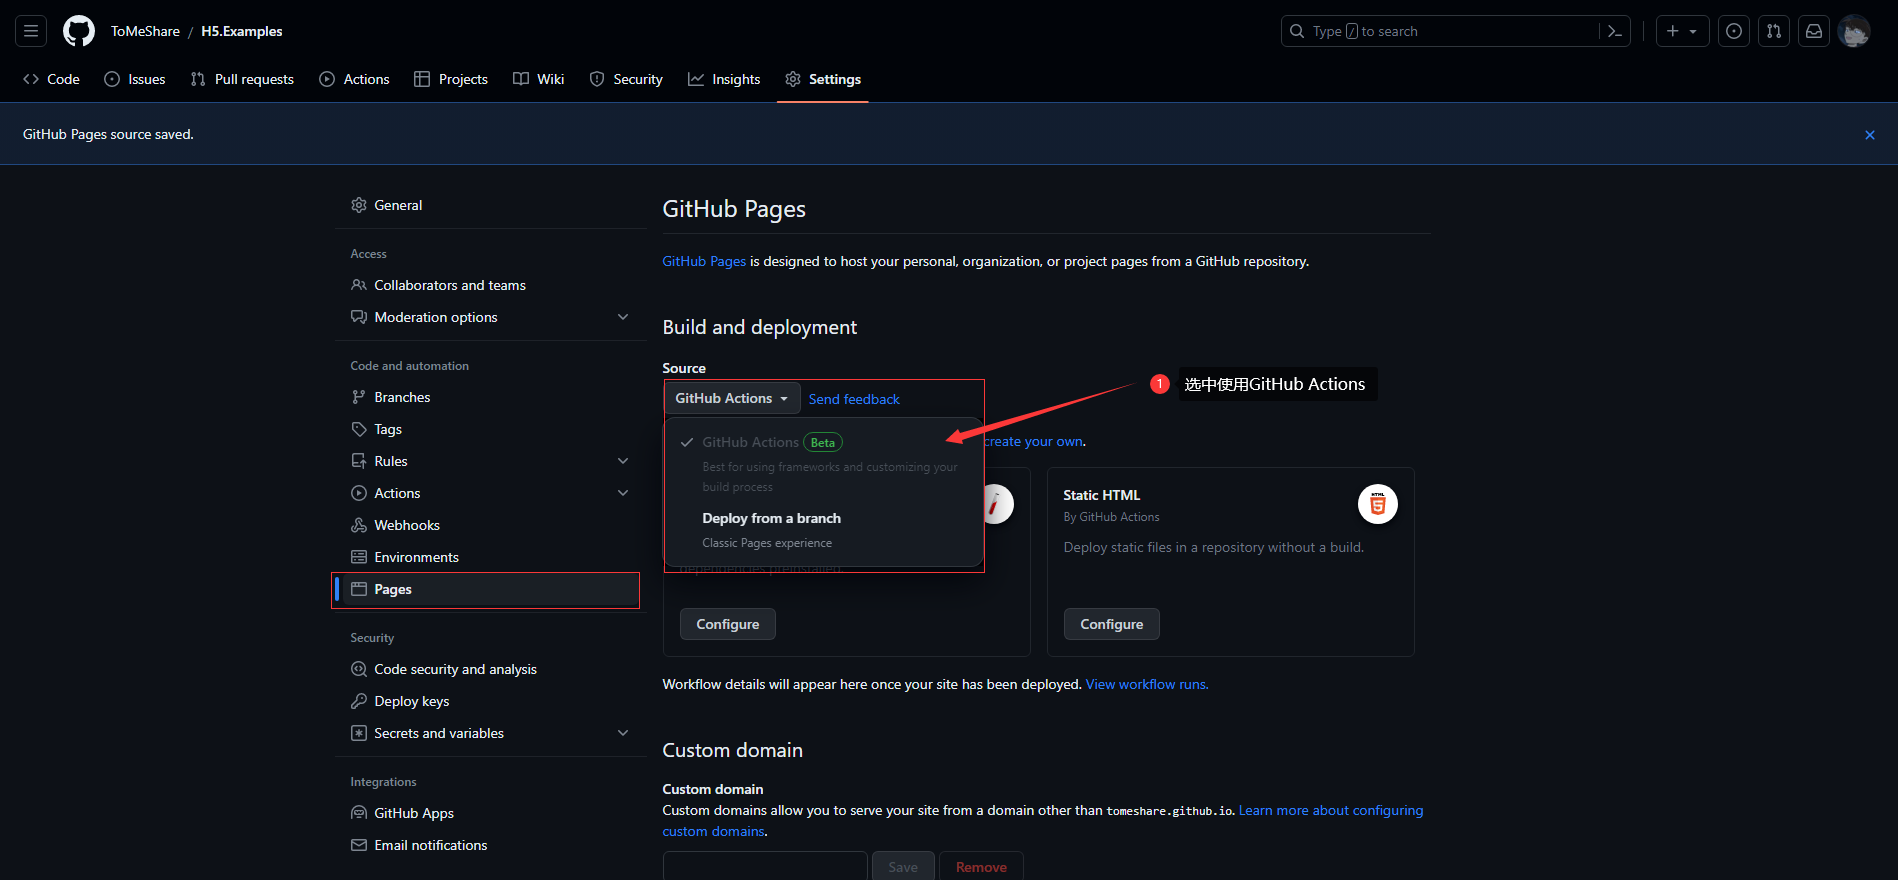This screenshot has width=1898, height=880.
Task: Select Pages in the sidebar
Action: pos(490,589)
